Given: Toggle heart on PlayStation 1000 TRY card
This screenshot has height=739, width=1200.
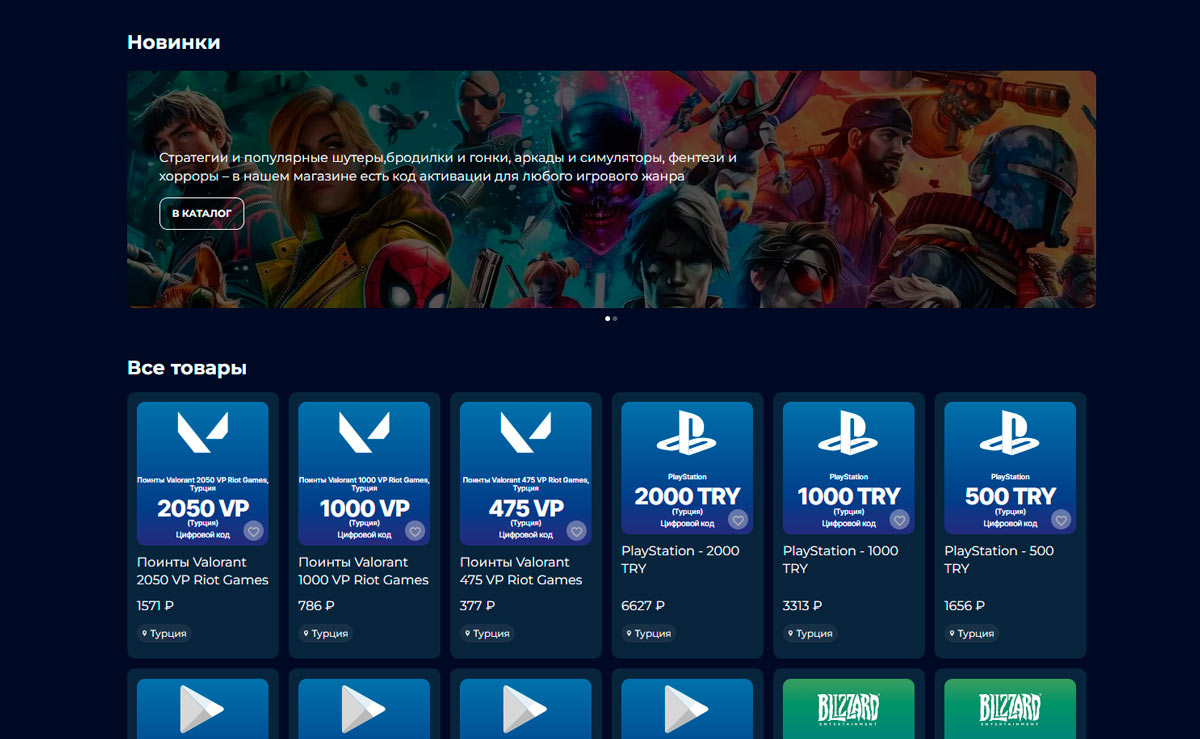Looking at the screenshot, I should (x=899, y=520).
